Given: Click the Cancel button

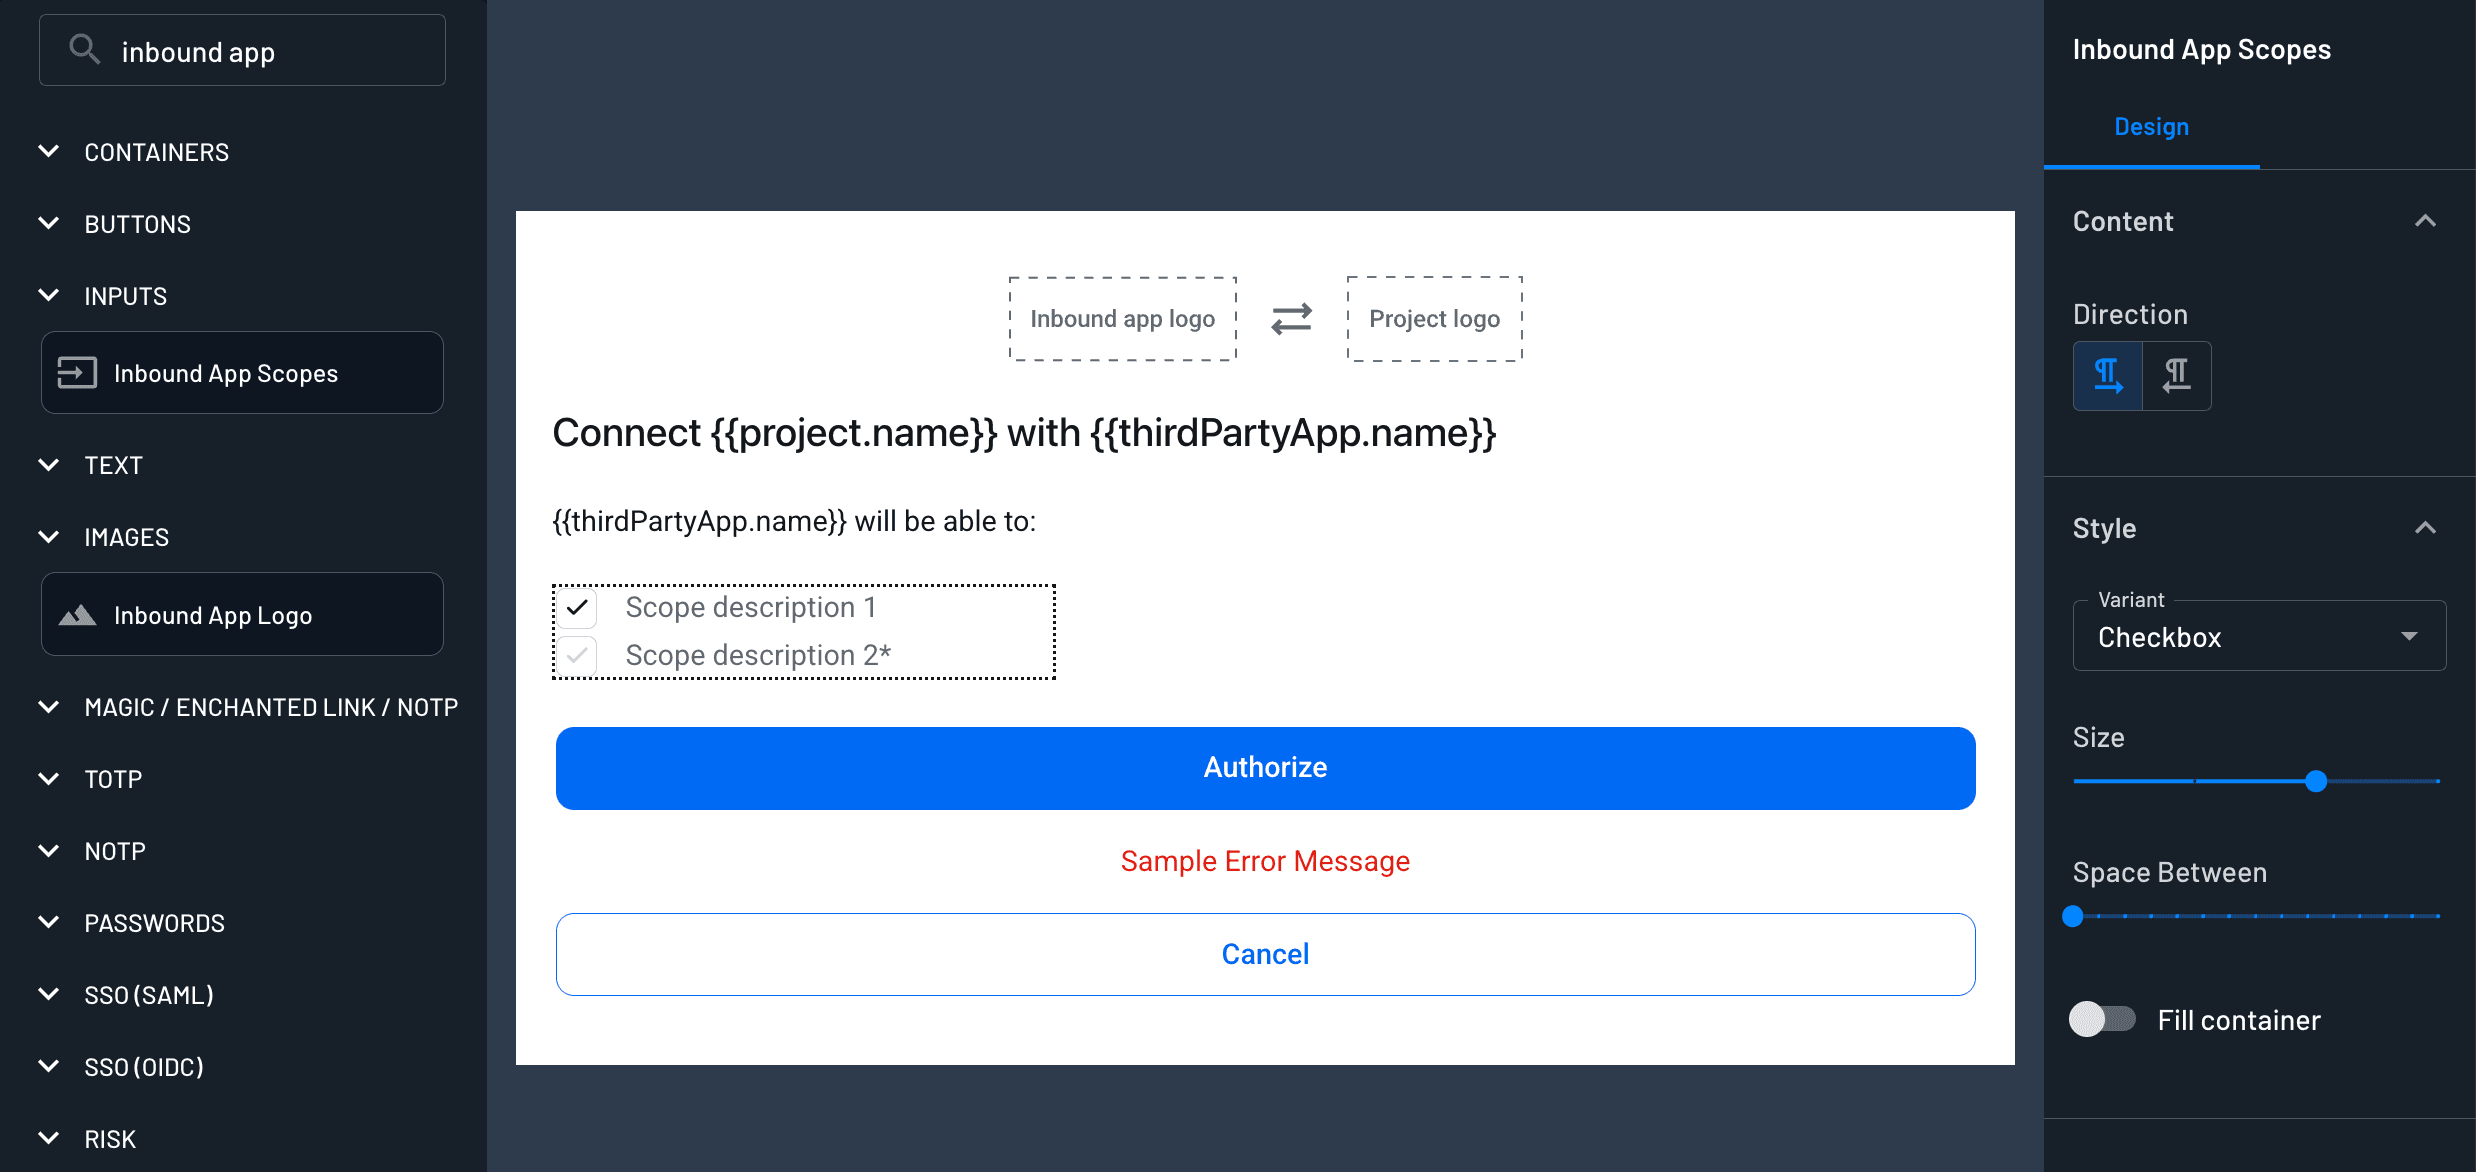Looking at the screenshot, I should tap(1264, 953).
